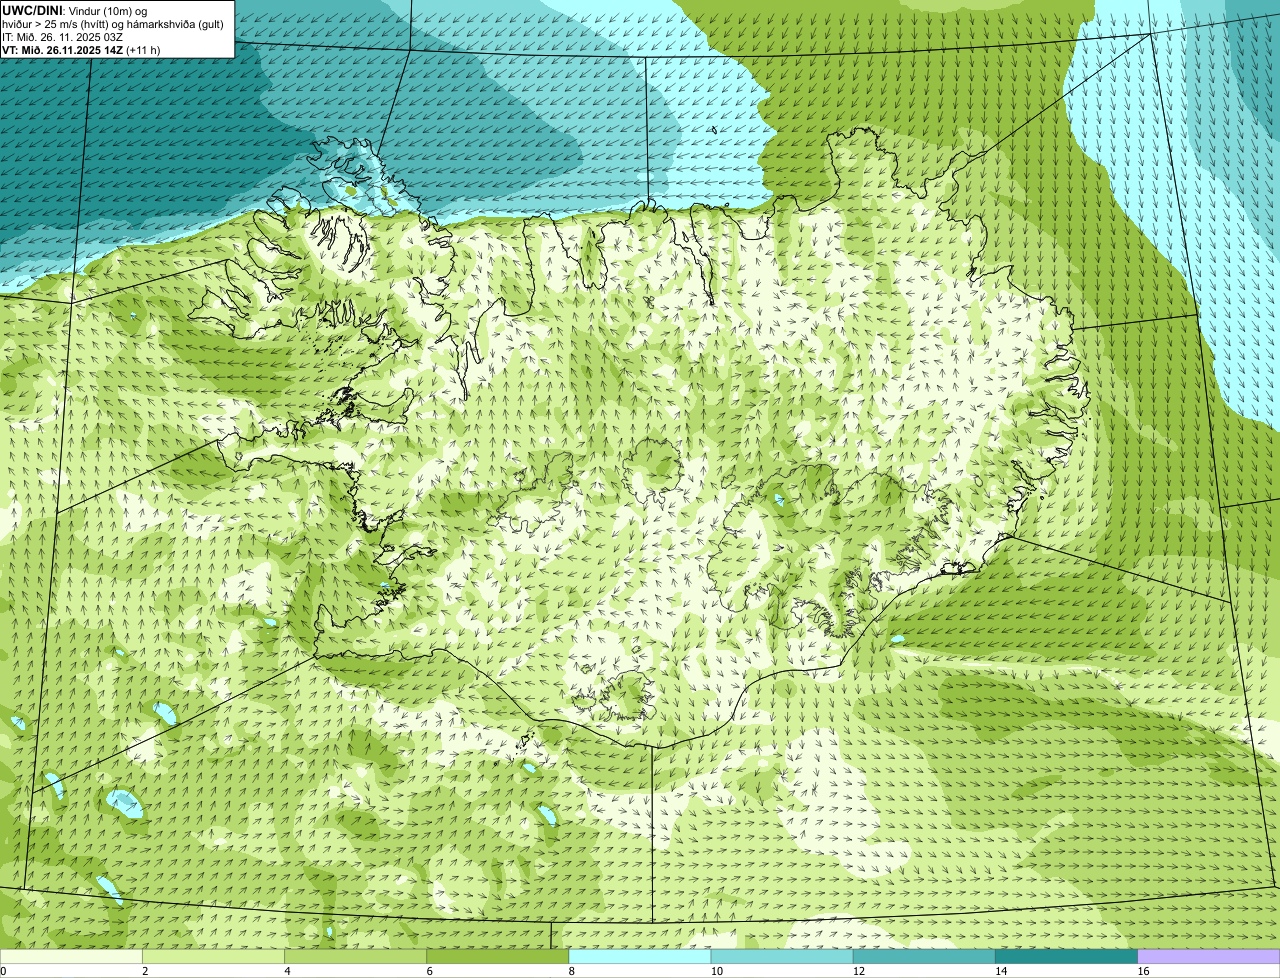Click the 'VT: Mið. 26.11.2025 14Z (+11 h)' line
This screenshot has height=978, width=1280.
81,49
